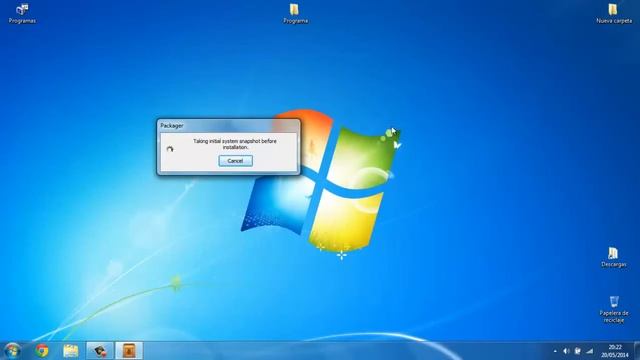Click the Show desktop strip at taskbar end

[637, 351]
